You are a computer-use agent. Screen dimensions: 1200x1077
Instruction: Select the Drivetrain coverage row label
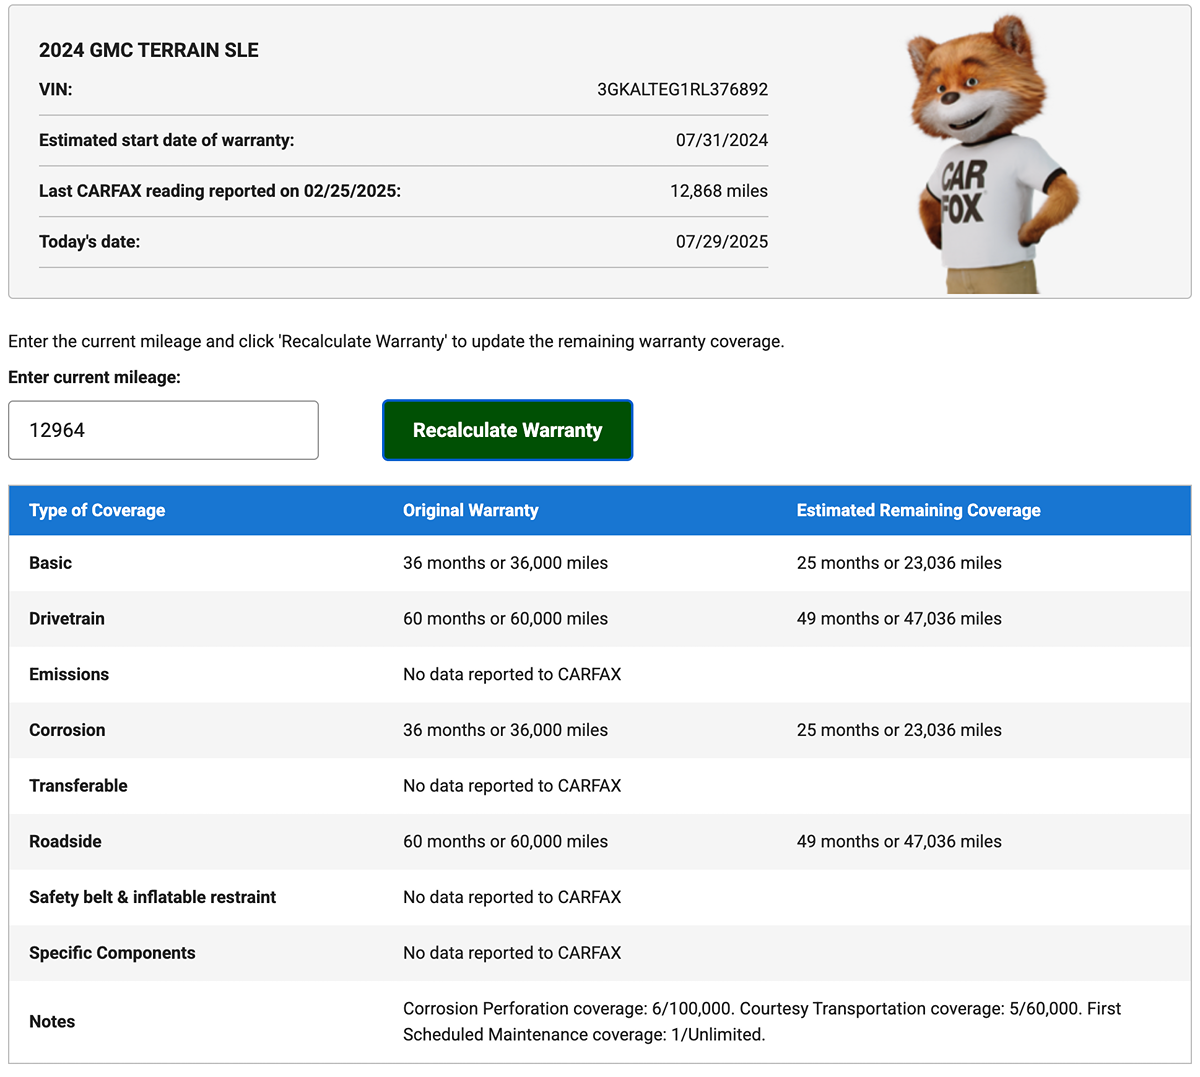point(67,619)
